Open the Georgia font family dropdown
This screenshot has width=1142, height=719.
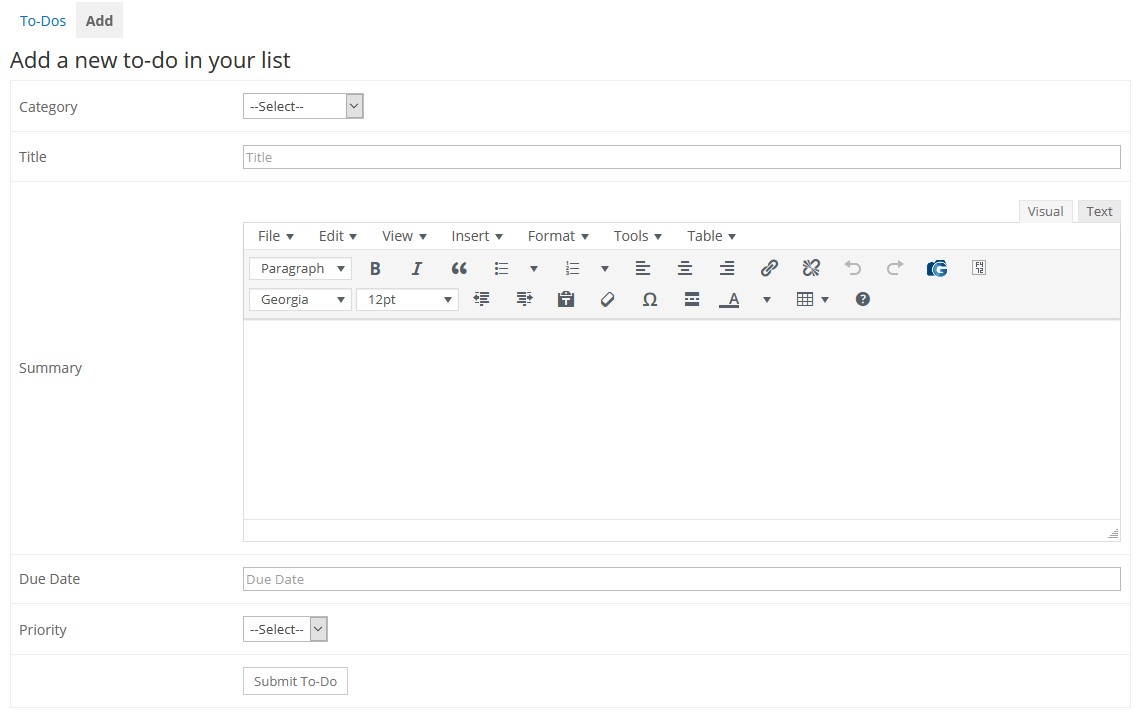(x=300, y=299)
